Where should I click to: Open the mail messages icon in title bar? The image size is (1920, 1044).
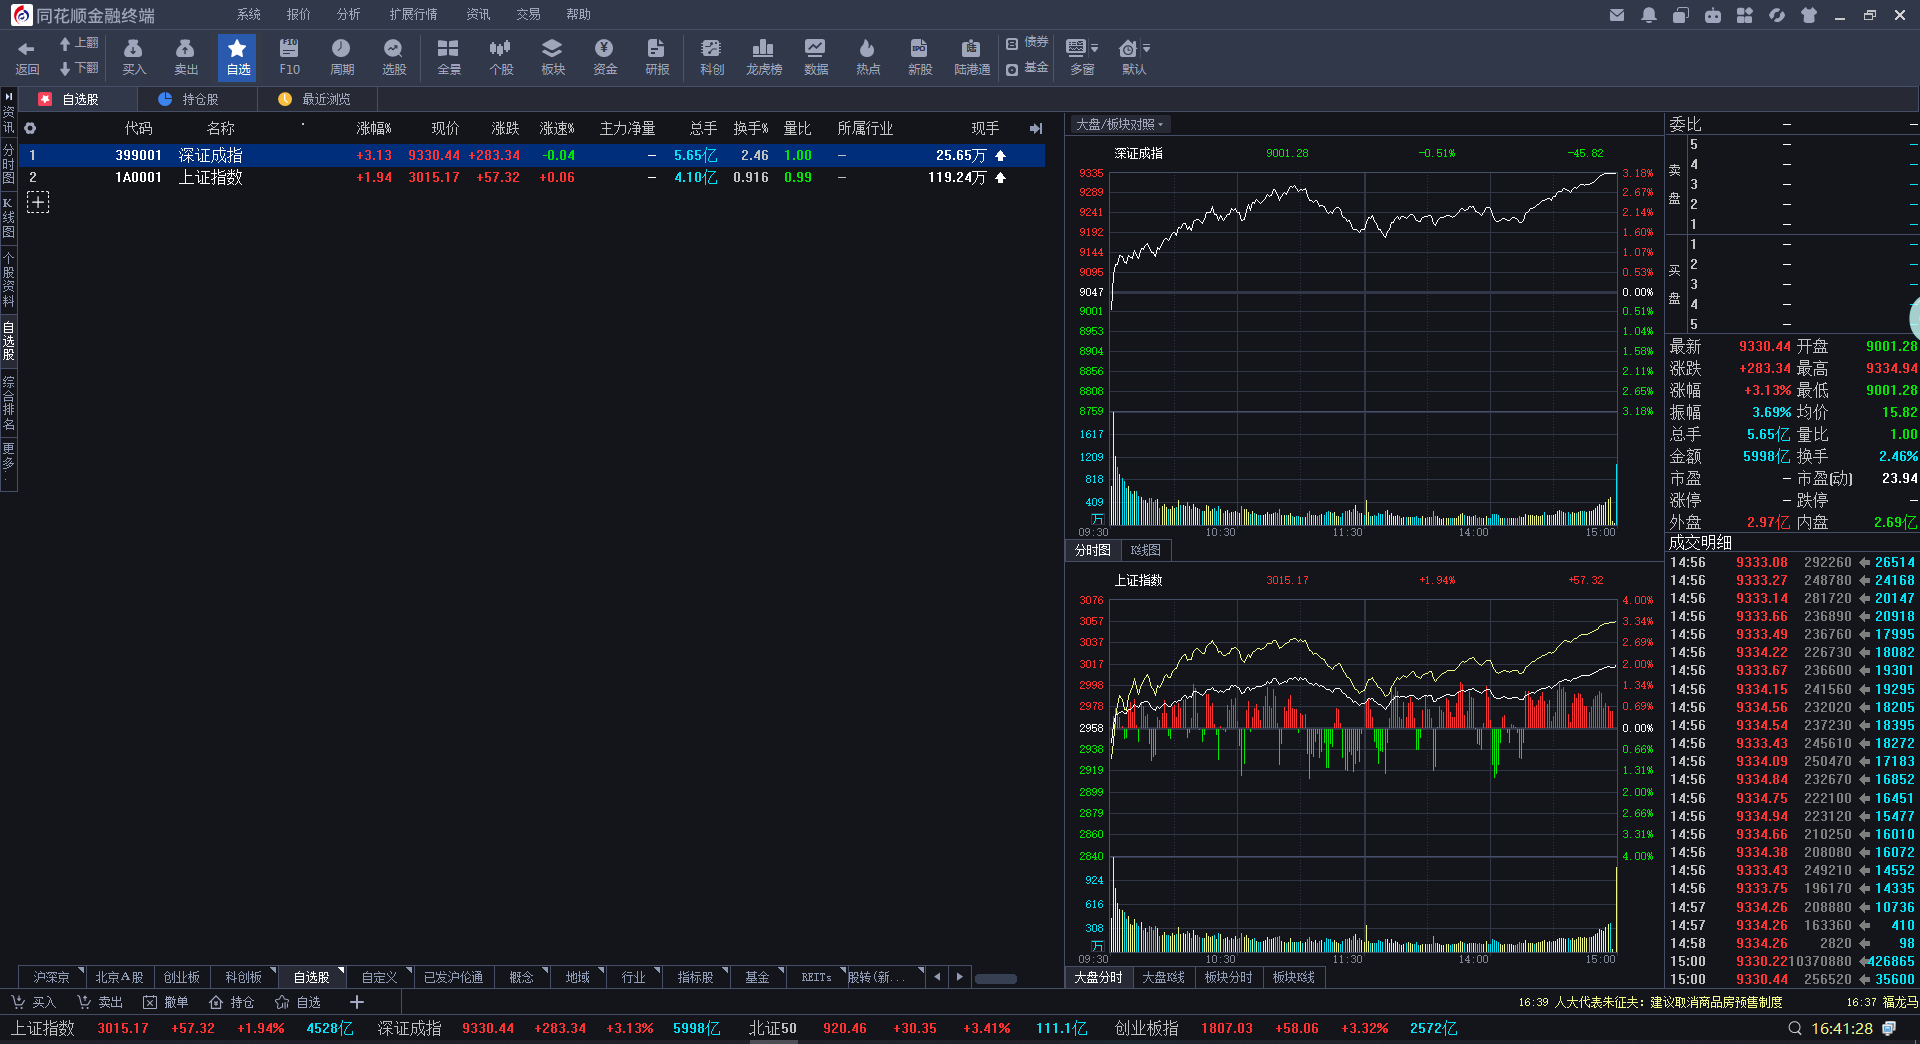coord(1617,15)
